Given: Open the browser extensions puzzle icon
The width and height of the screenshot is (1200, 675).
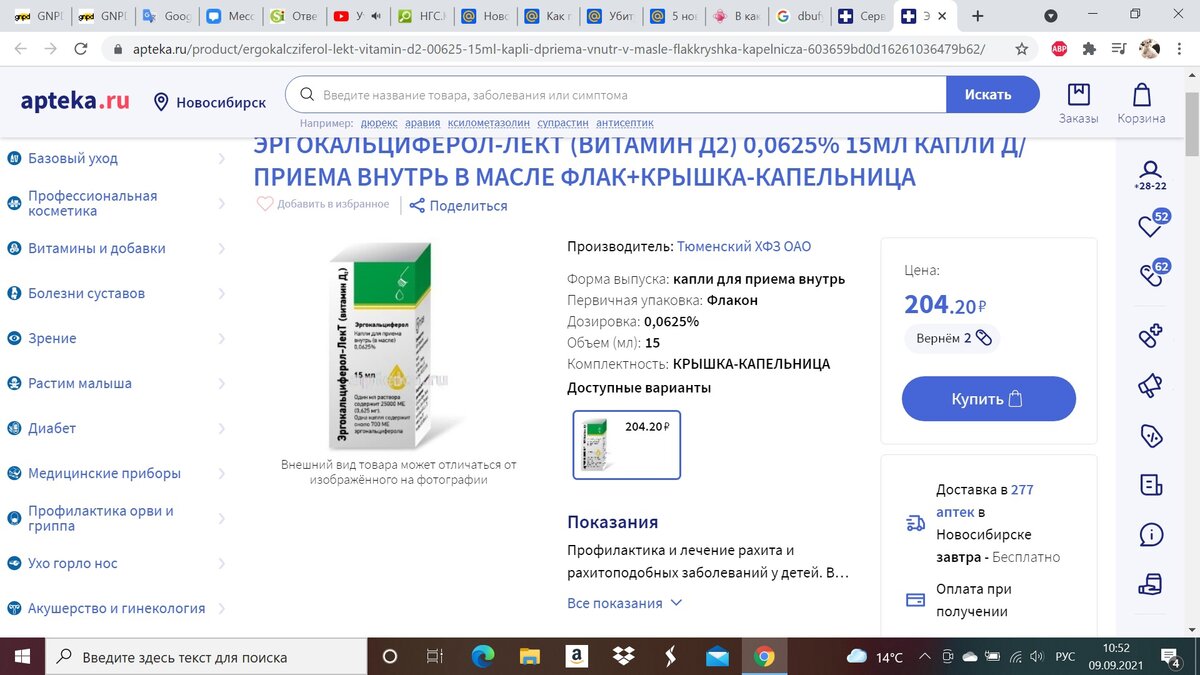Looking at the screenshot, I should click(1090, 48).
